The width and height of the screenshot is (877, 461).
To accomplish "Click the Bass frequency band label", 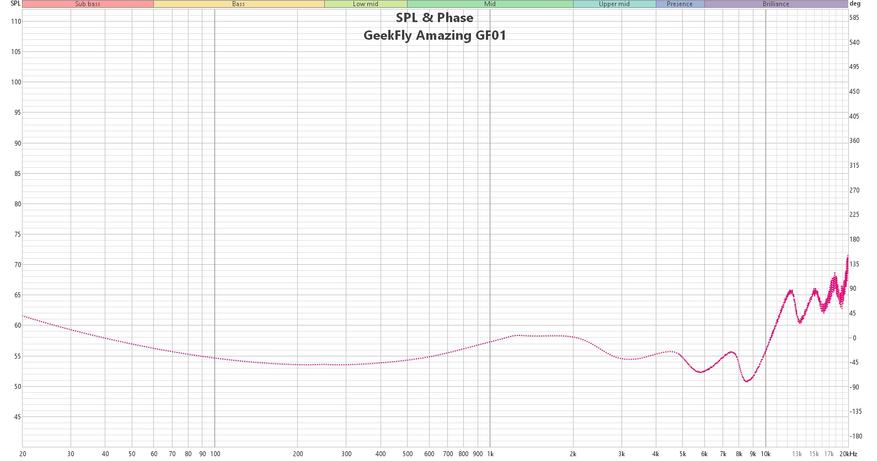I will tap(239, 4).
